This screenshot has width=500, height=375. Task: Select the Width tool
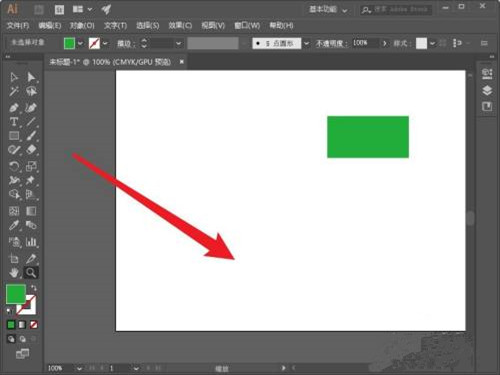click(14, 180)
